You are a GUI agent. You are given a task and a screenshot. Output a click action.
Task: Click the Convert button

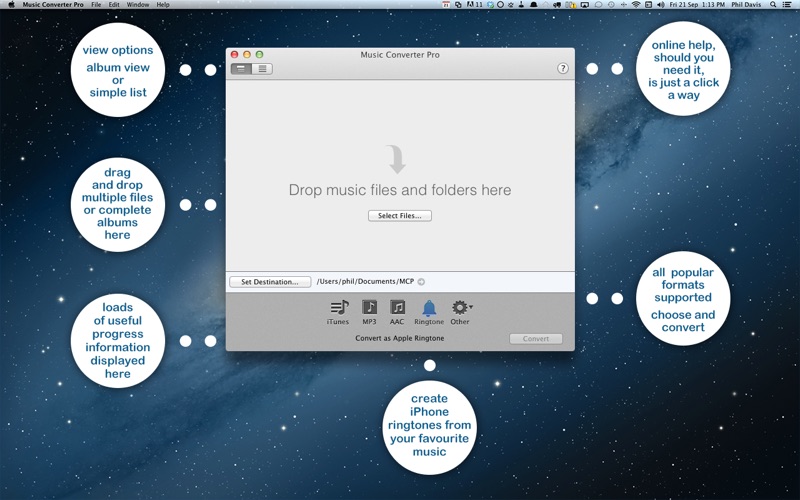(536, 339)
